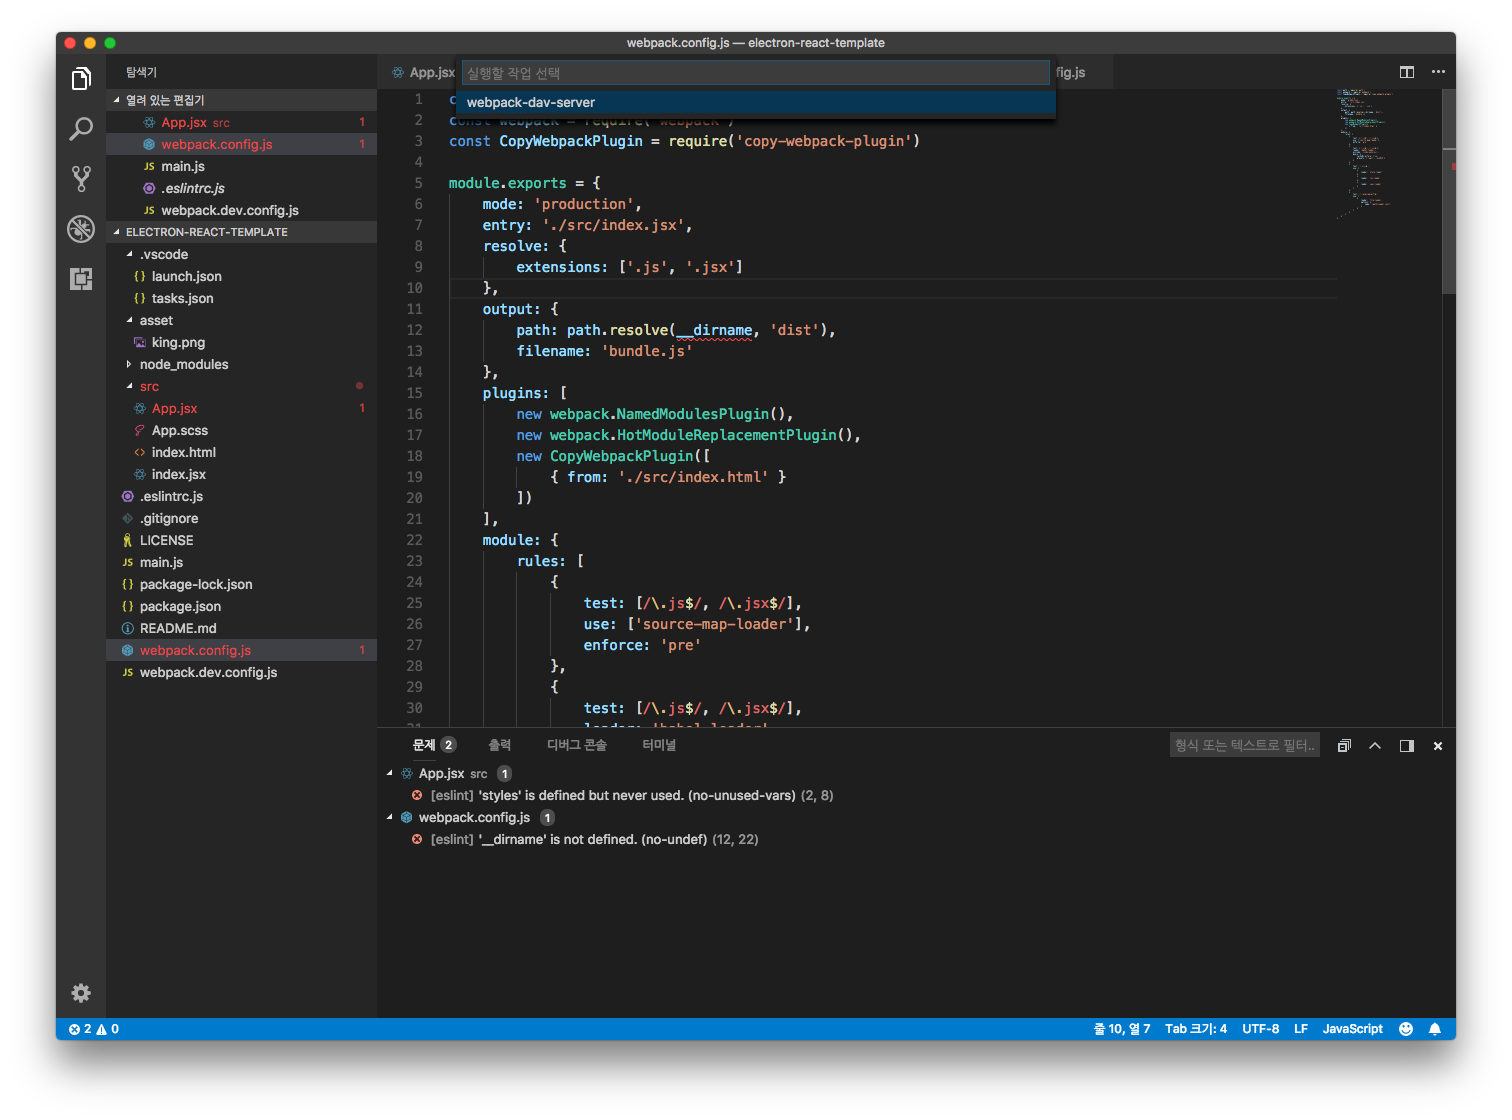Image resolution: width=1512 pixels, height=1120 pixels.
Task: Open index.jsx in the src folder
Action: 241,474
